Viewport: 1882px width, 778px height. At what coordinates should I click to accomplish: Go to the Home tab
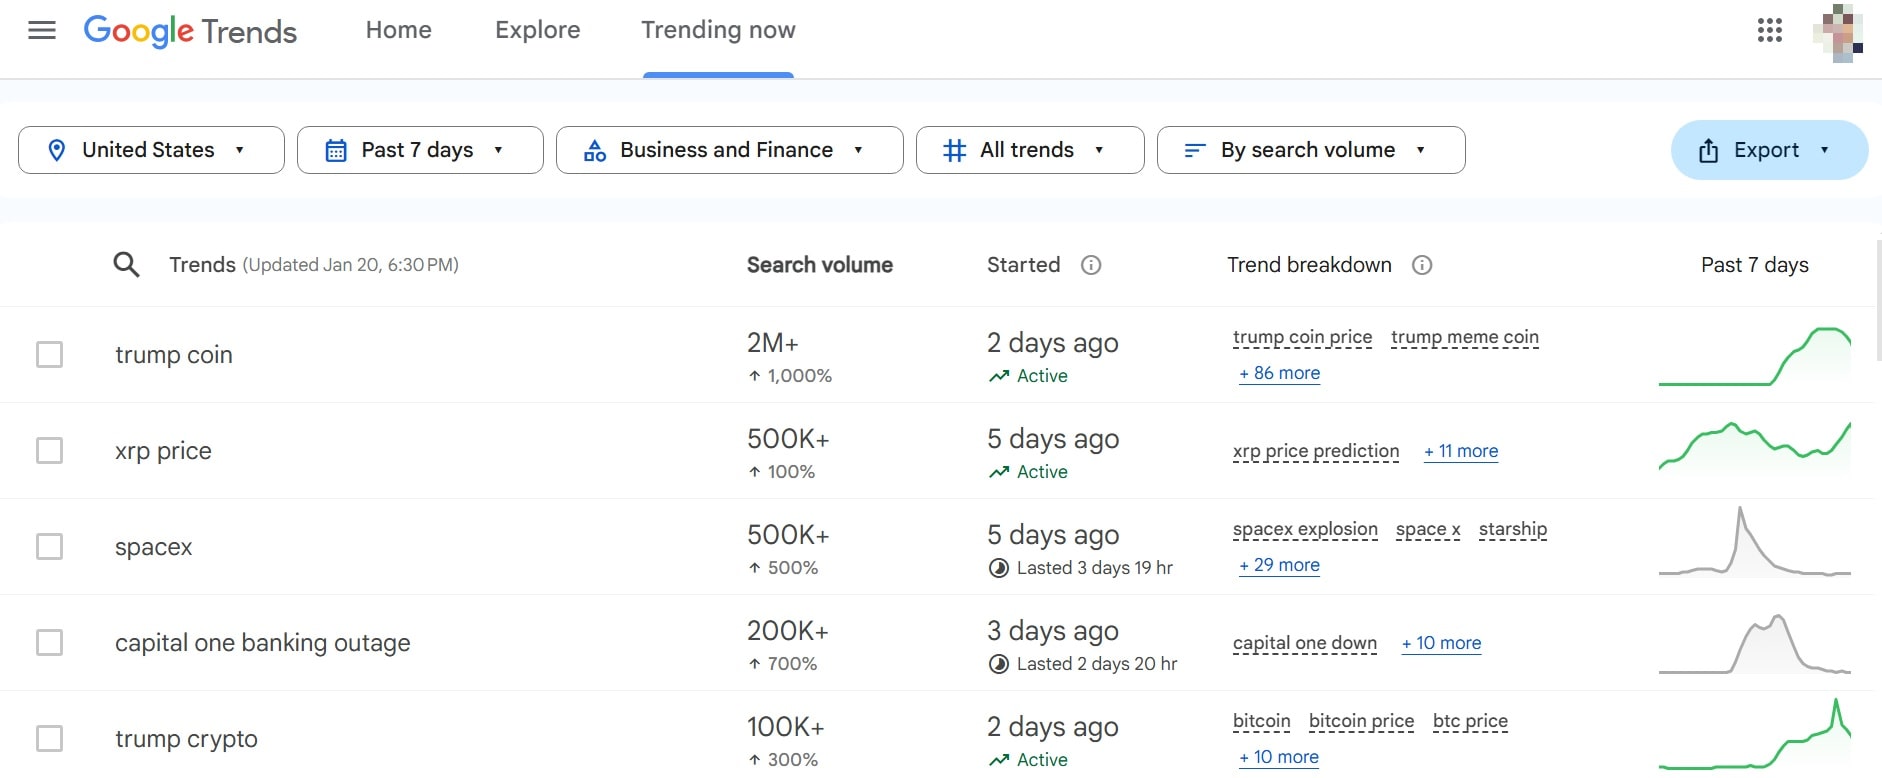[x=399, y=30]
